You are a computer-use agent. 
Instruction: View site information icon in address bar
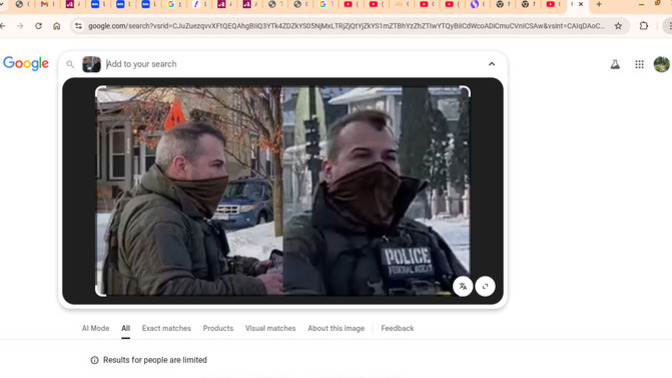[78, 26]
